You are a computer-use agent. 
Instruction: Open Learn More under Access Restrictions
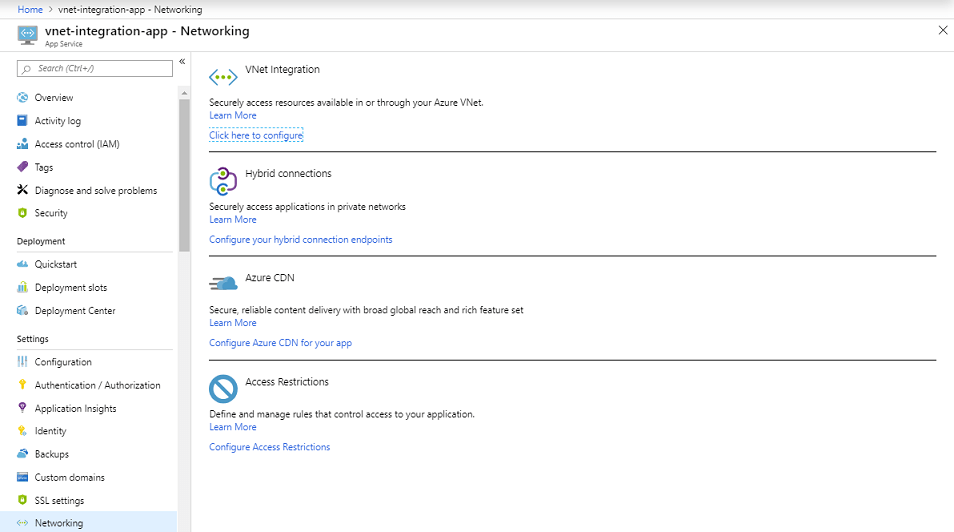(x=233, y=427)
